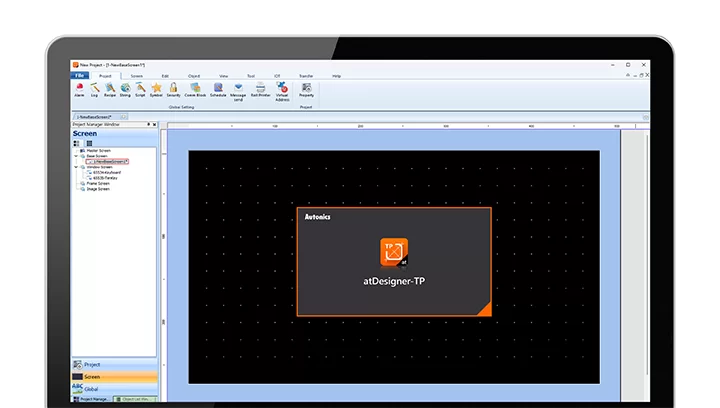Open the Message send setting
The image size is (720, 408).
pos(238,92)
